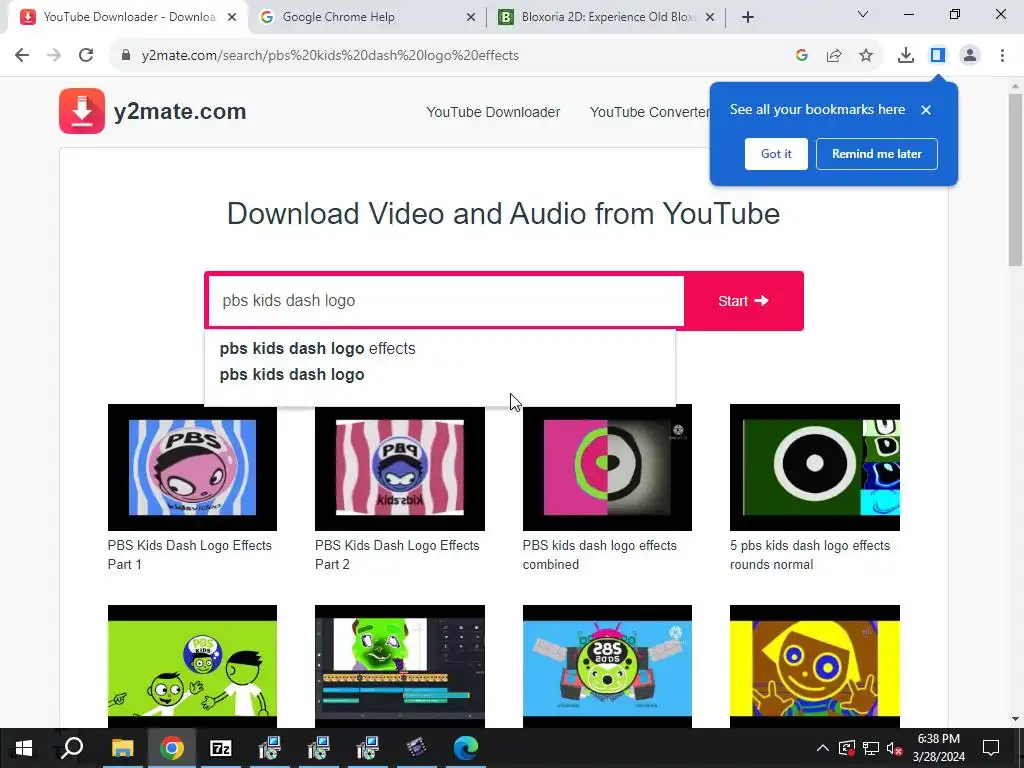This screenshot has width=1024, height=768.
Task: Switch to Bloxoria 2D tab
Action: (x=607, y=17)
